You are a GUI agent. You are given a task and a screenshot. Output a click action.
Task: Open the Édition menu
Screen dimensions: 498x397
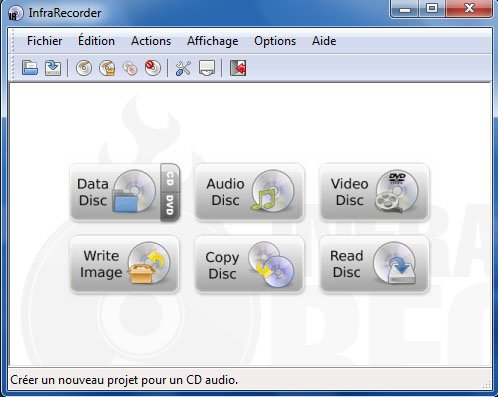coord(96,41)
